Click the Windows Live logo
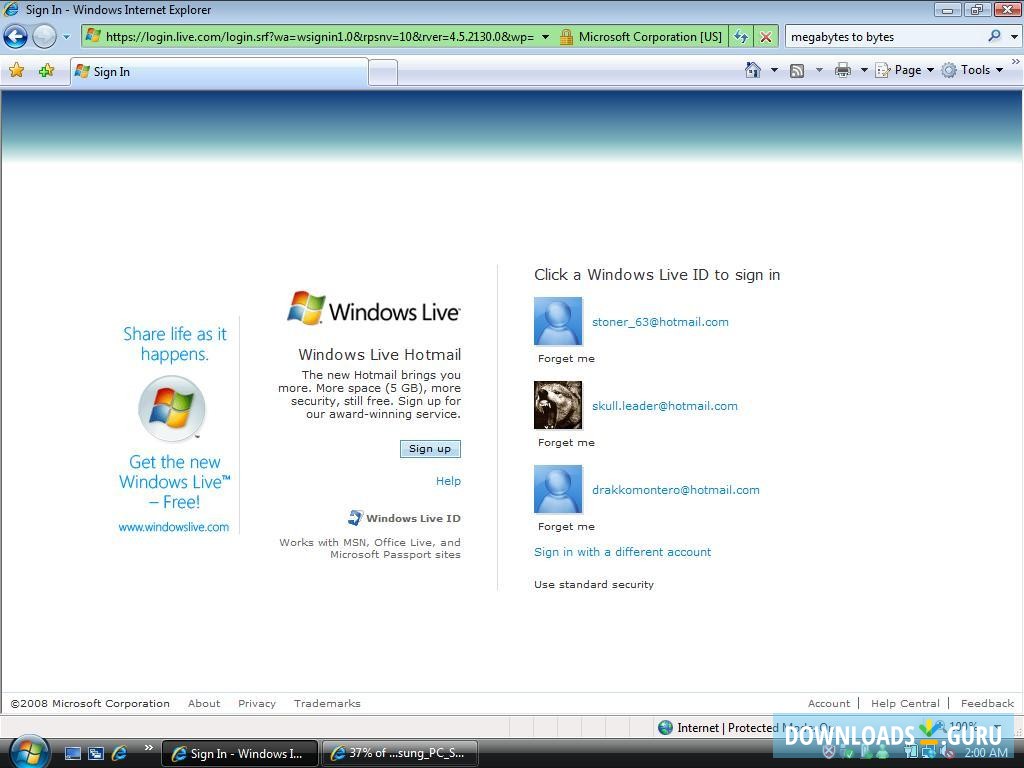Image resolution: width=1024 pixels, height=768 pixels. [x=374, y=309]
